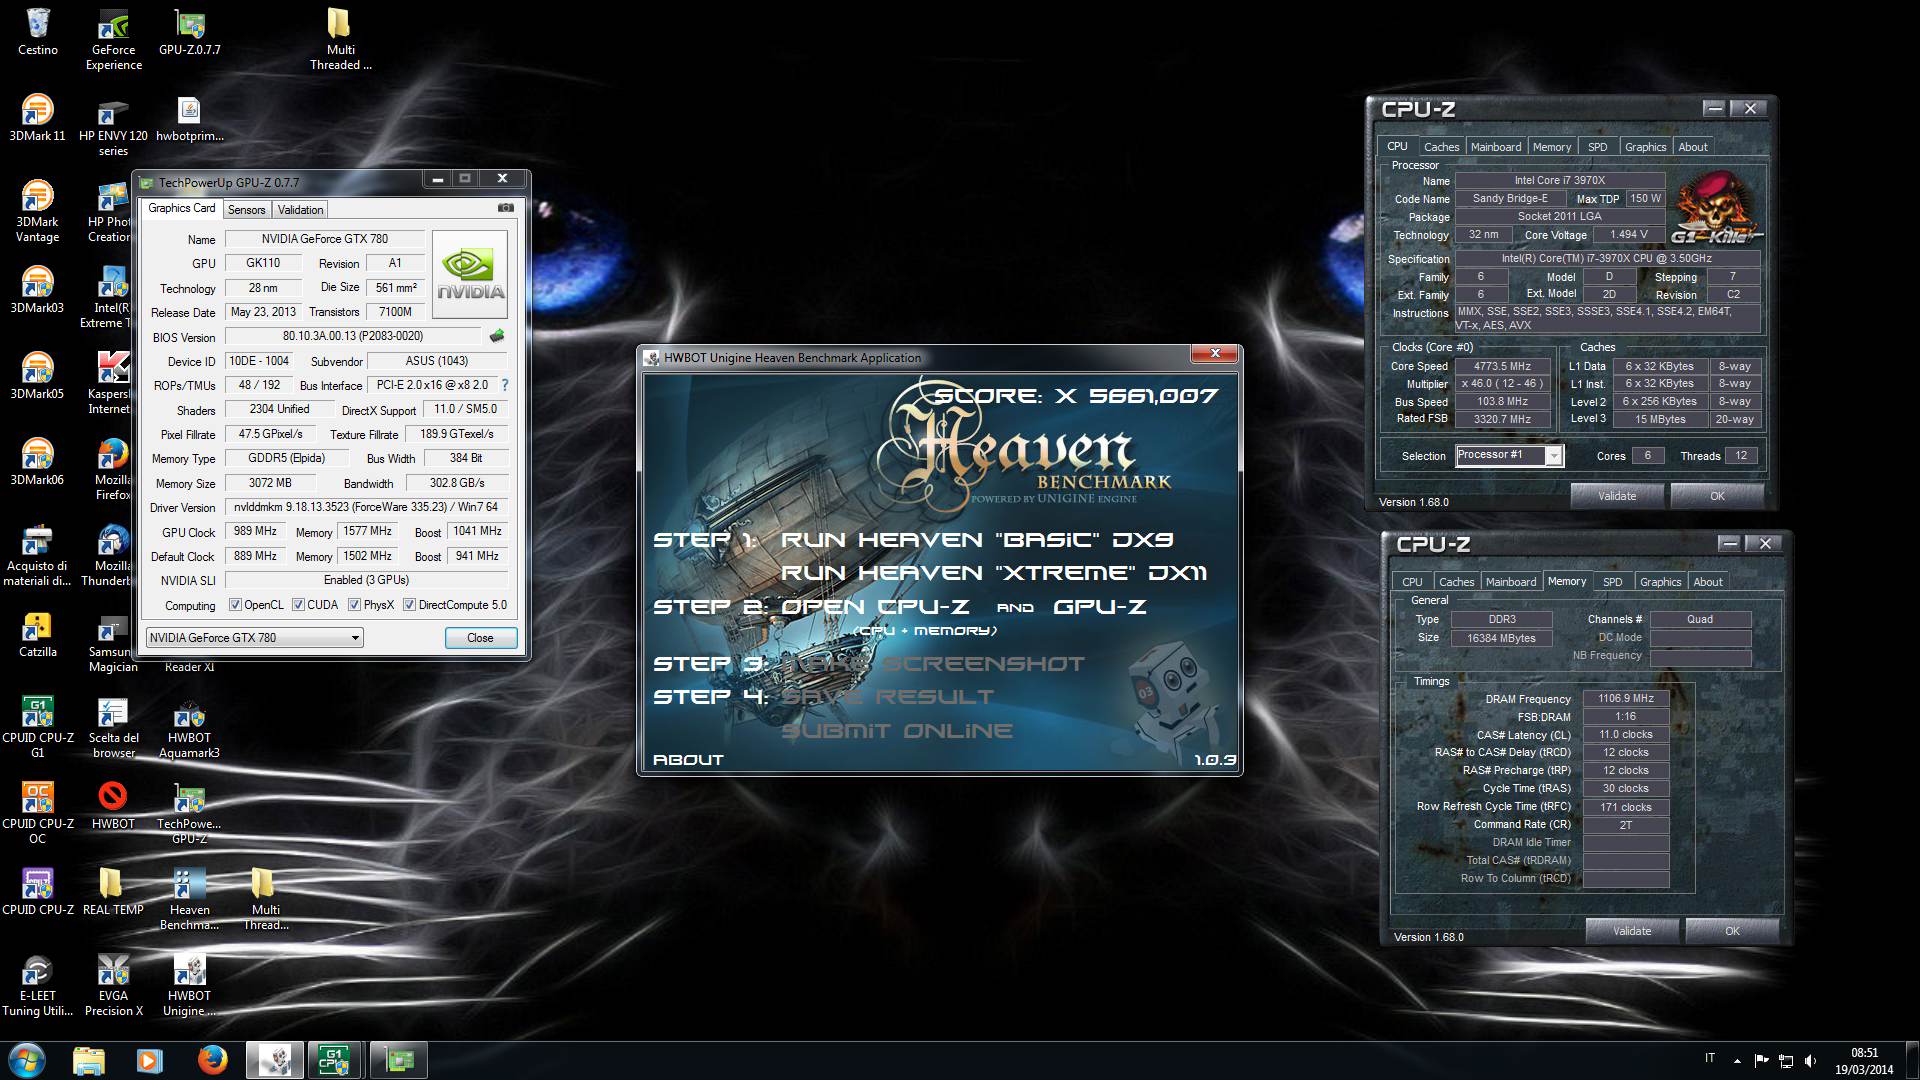Launch Heaven Benchmark desktop shortcut

click(190, 899)
